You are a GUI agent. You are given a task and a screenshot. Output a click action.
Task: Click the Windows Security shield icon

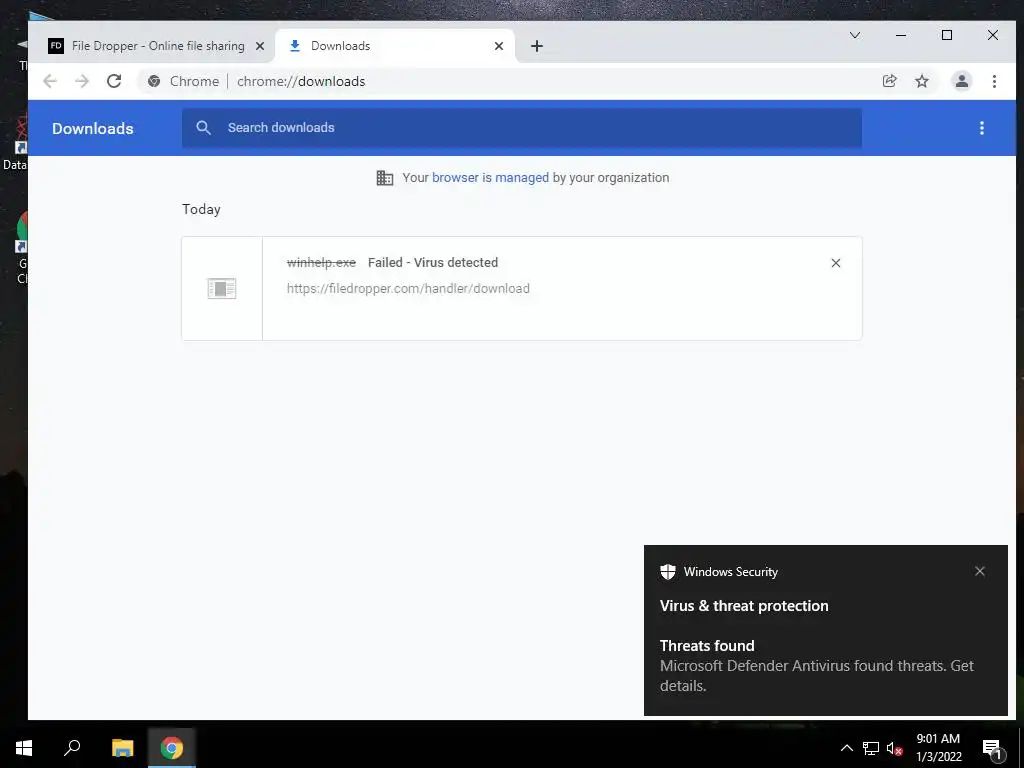667,571
